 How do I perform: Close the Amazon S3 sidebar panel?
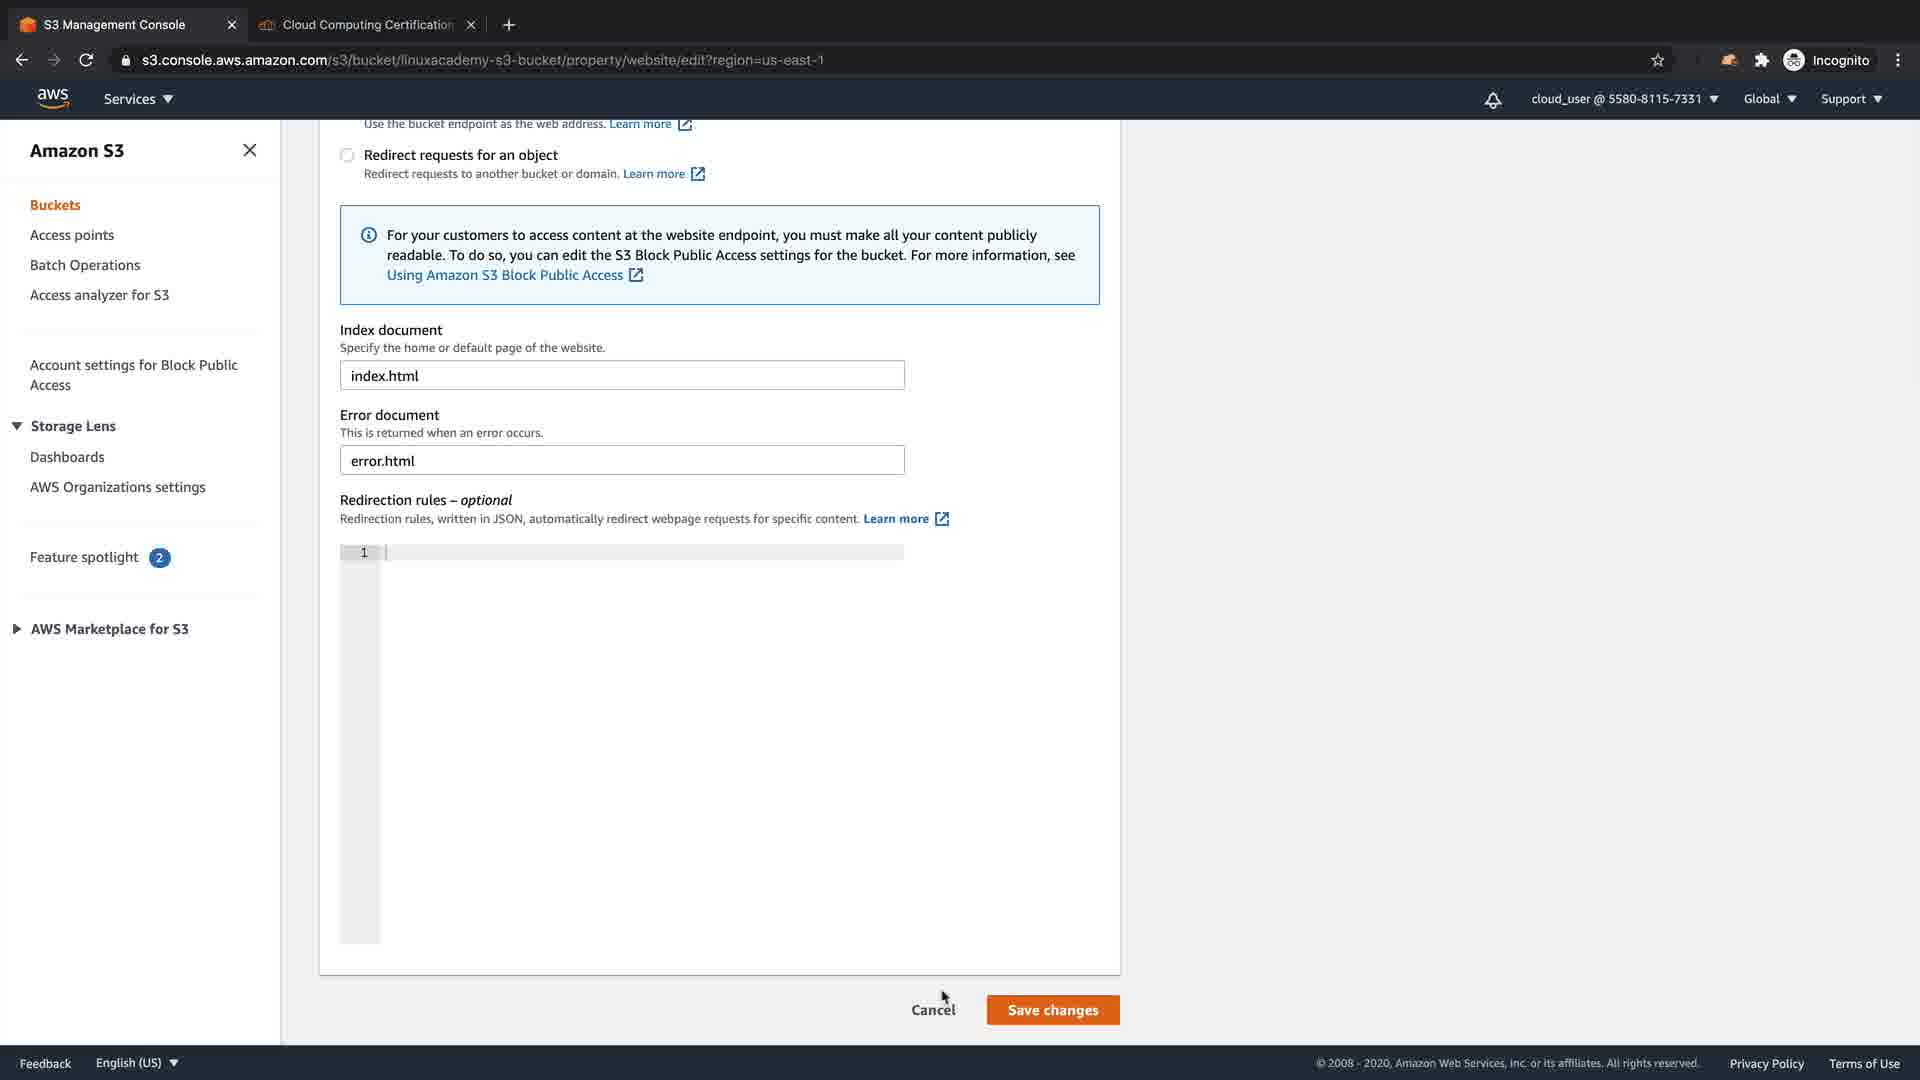[x=249, y=150]
